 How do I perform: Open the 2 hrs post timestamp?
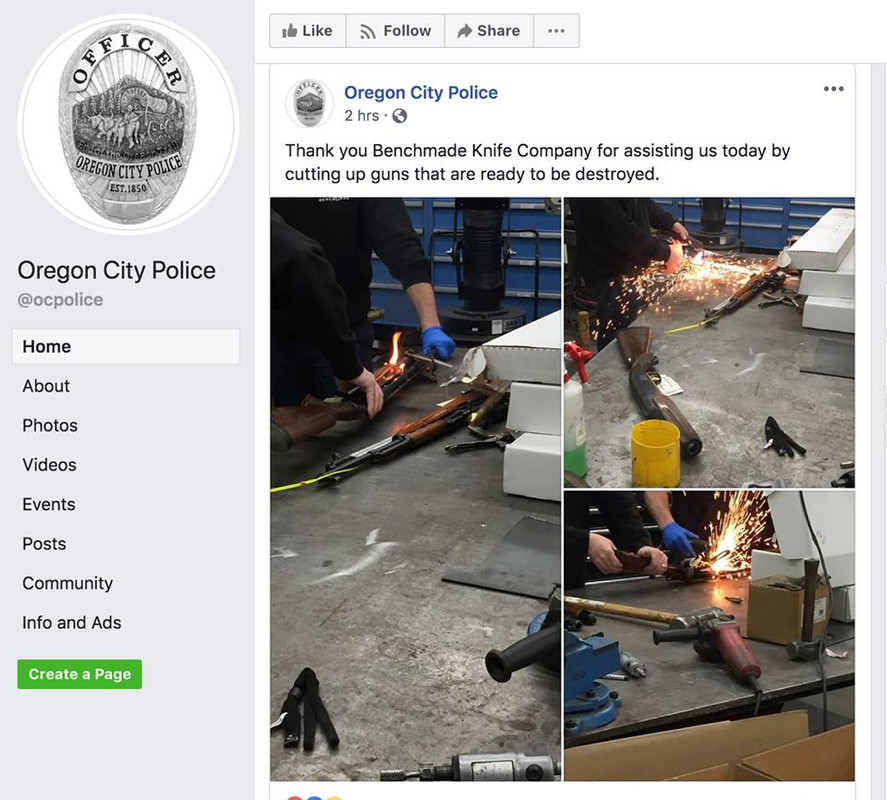(x=361, y=116)
